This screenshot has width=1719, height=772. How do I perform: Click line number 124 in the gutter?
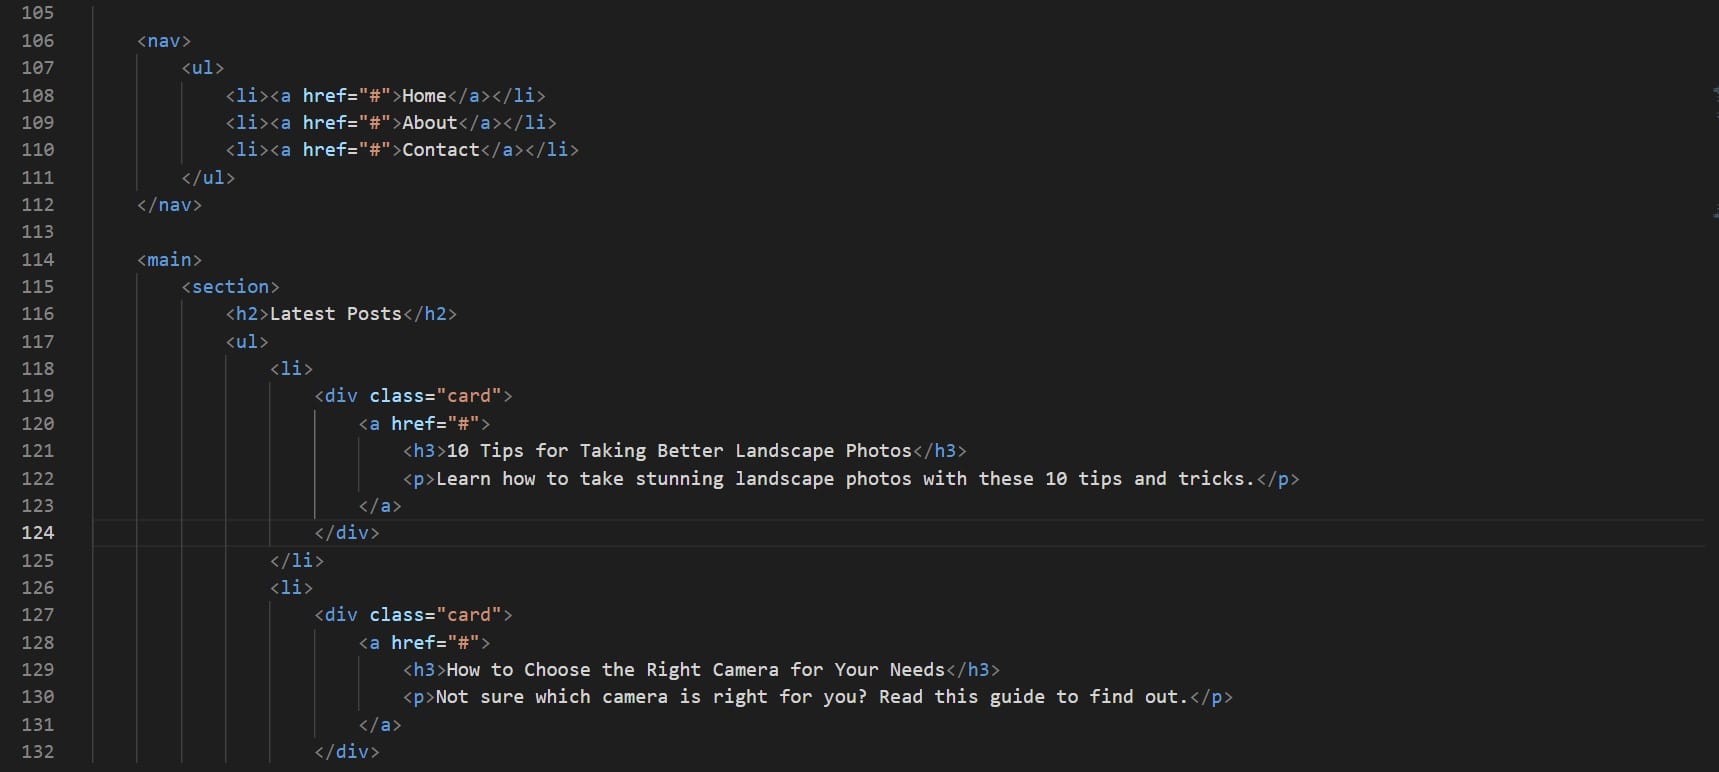click(x=38, y=533)
